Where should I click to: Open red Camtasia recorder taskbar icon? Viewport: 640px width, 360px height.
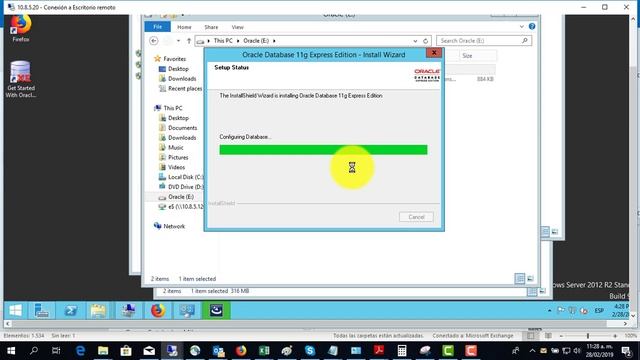471,351
